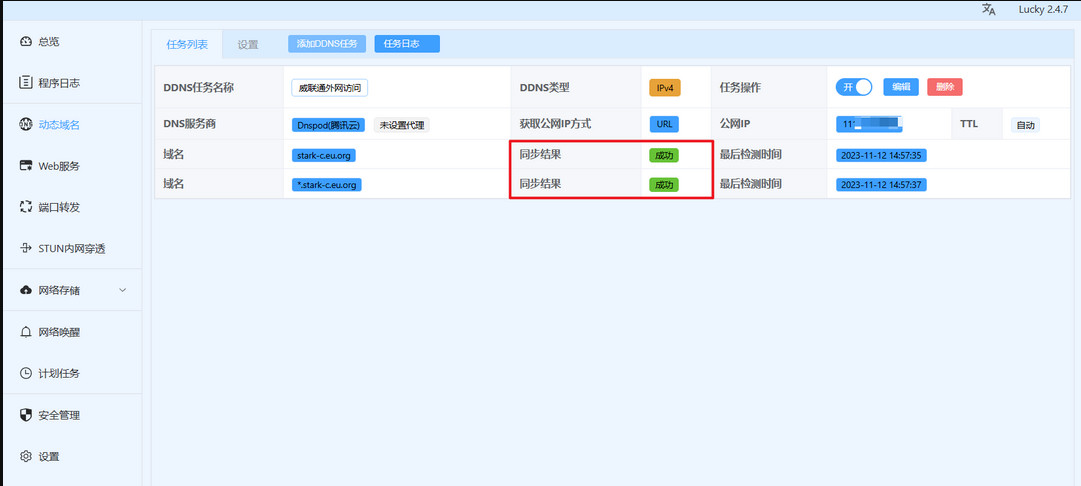Click the Web服务 sidebar icon
Image resolution: width=1081 pixels, height=486 pixels.
26,166
